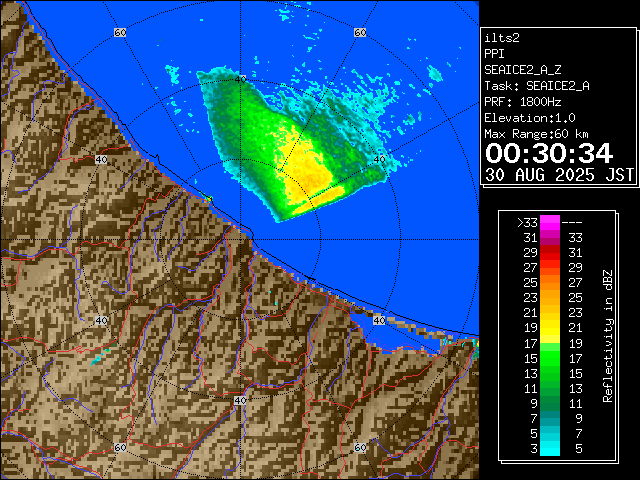This screenshot has width=640, height=480.
Task: Click the 'Max Range:60 km' text
Action: pyautogui.click(x=539, y=133)
